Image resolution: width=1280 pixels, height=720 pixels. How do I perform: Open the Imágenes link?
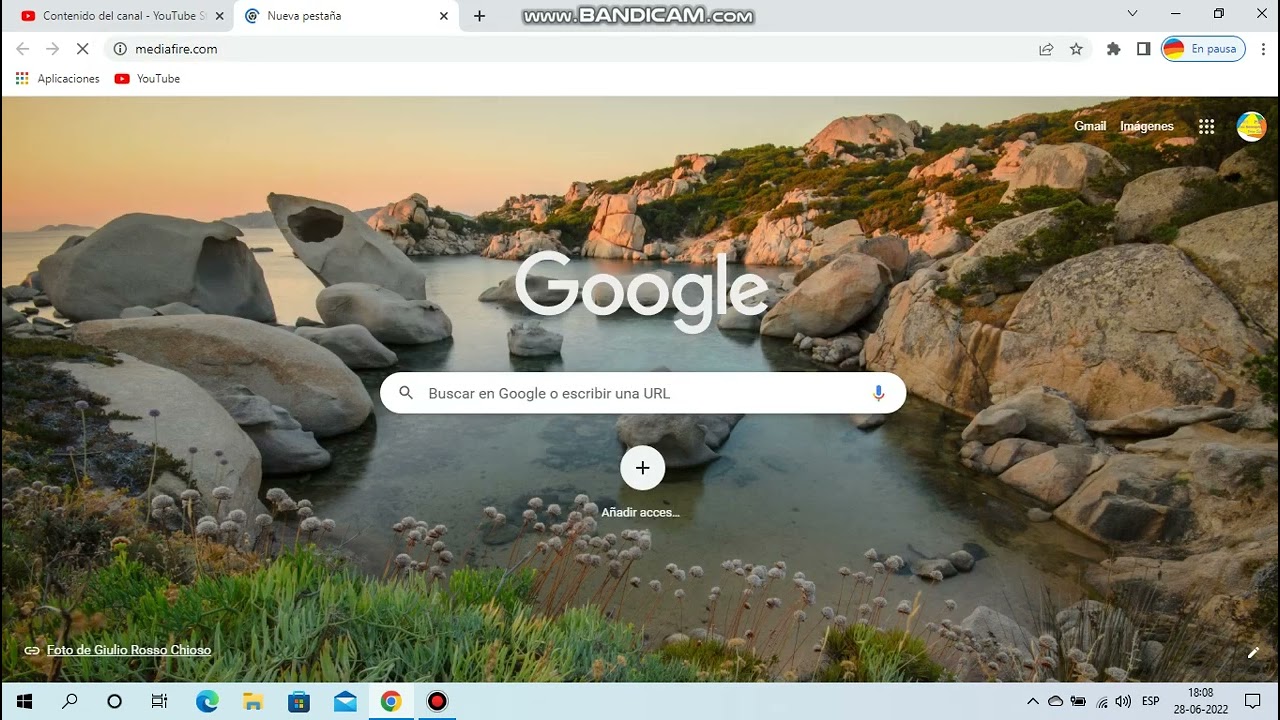tap(1147, 126)
